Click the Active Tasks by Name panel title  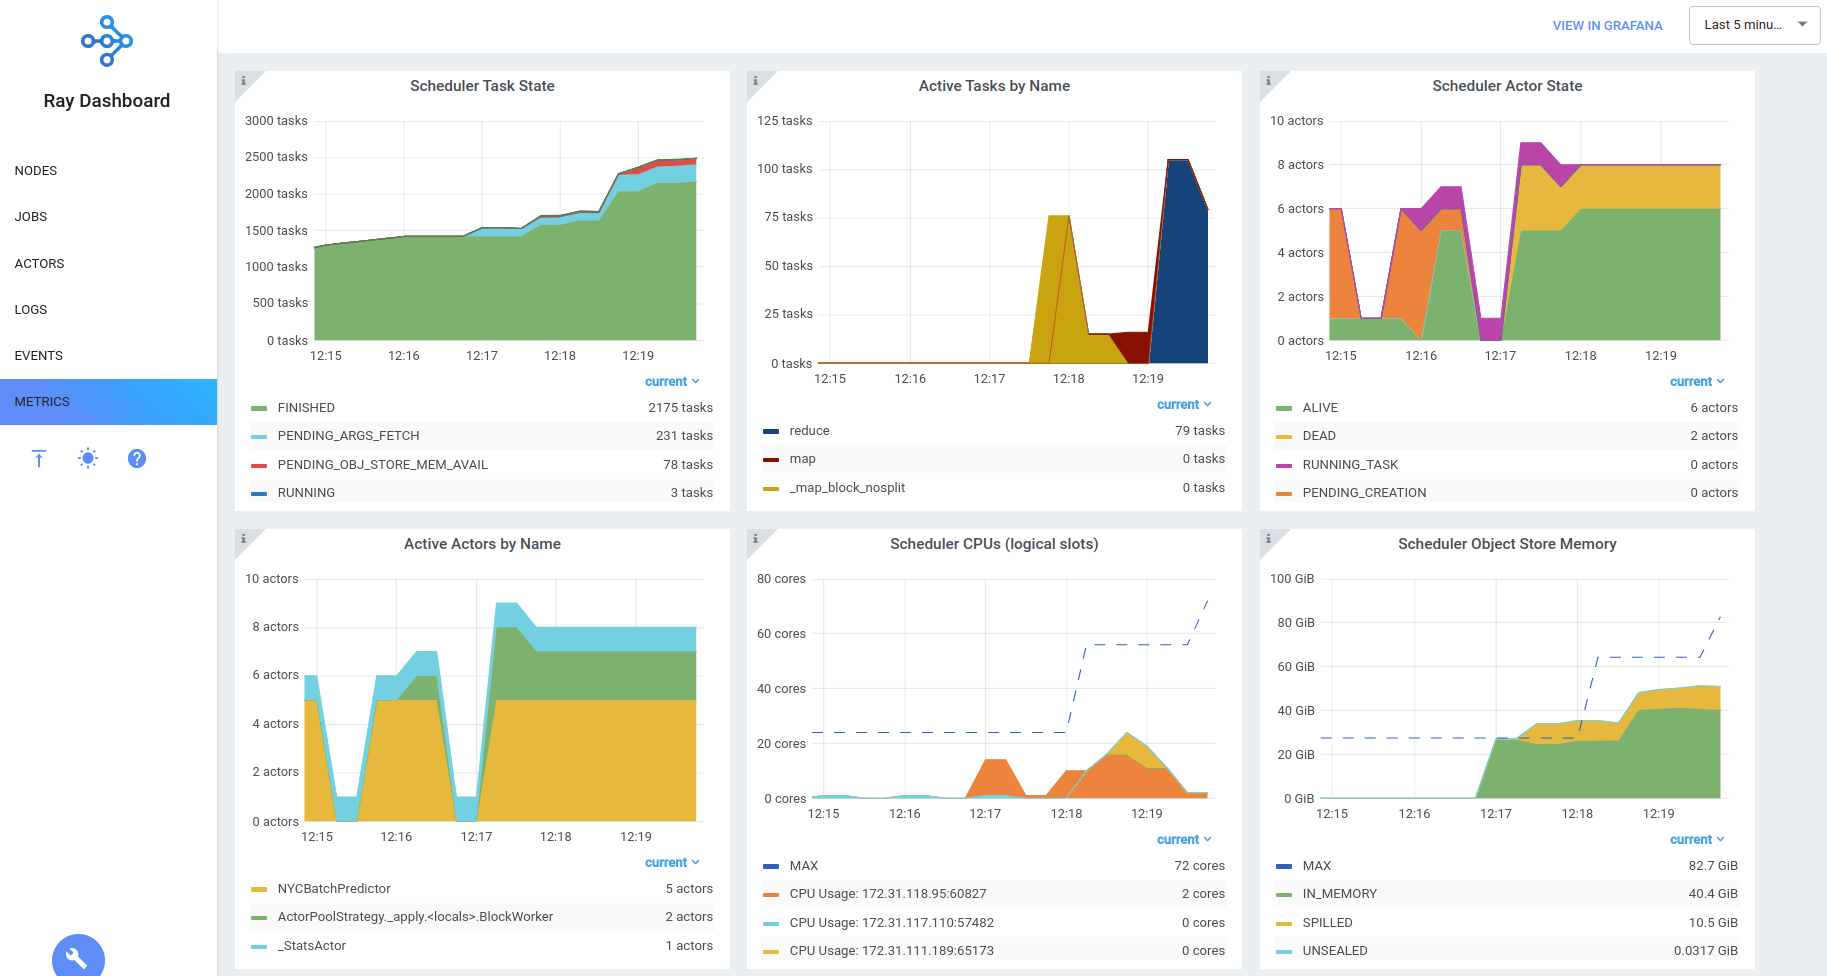click(994, 86)
